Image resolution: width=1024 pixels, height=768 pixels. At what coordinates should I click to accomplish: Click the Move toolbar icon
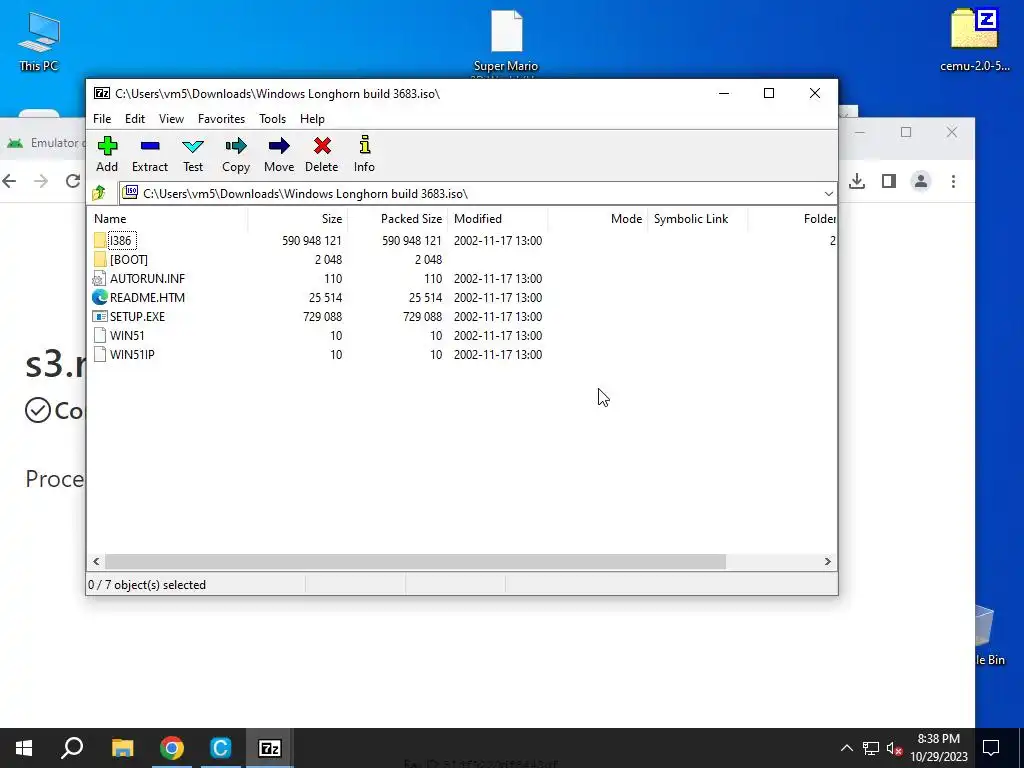tap(279, 146)
